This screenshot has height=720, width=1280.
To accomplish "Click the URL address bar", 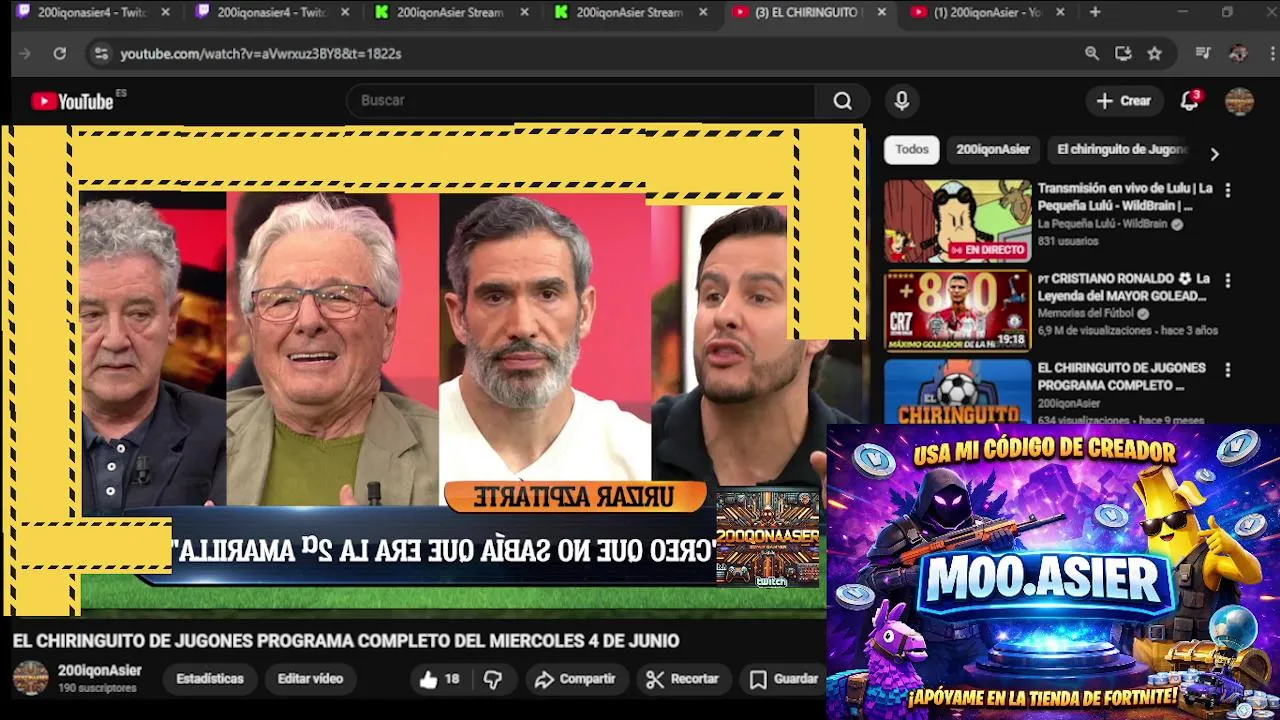I will click(590, 53).
